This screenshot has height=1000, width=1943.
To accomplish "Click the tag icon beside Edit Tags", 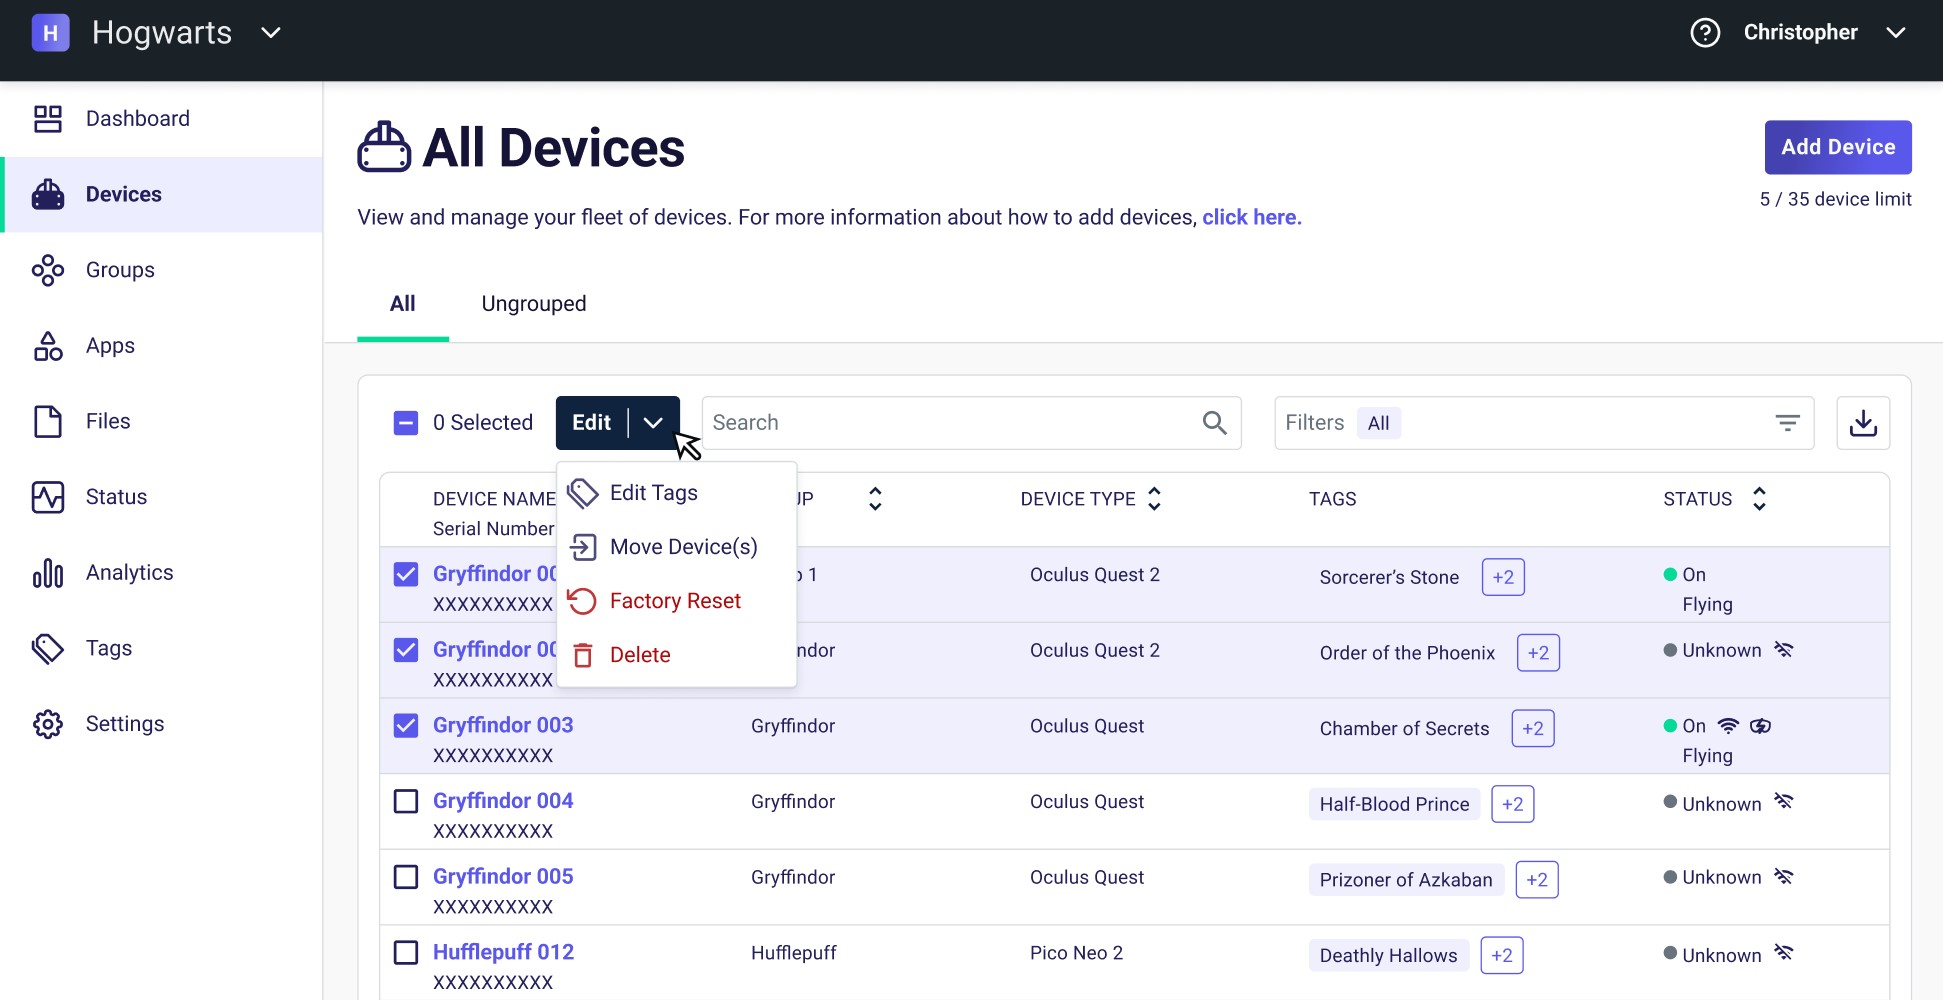I will tap(583, 493).
